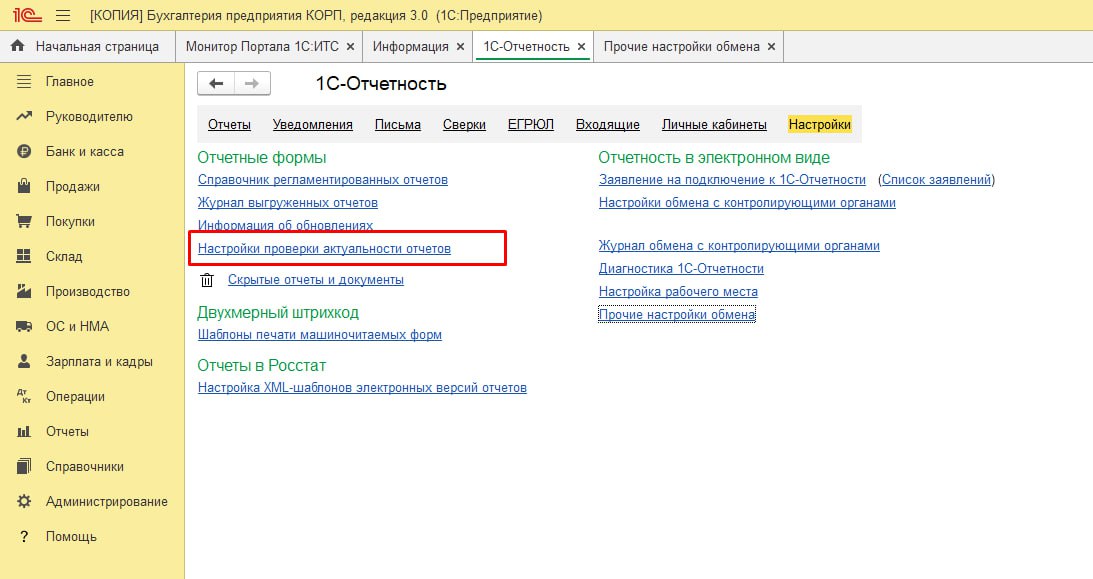This screenshot has height=579, width=1093.
Task: Open the Зарплата и кадры sidebar section
Action: 92,361
